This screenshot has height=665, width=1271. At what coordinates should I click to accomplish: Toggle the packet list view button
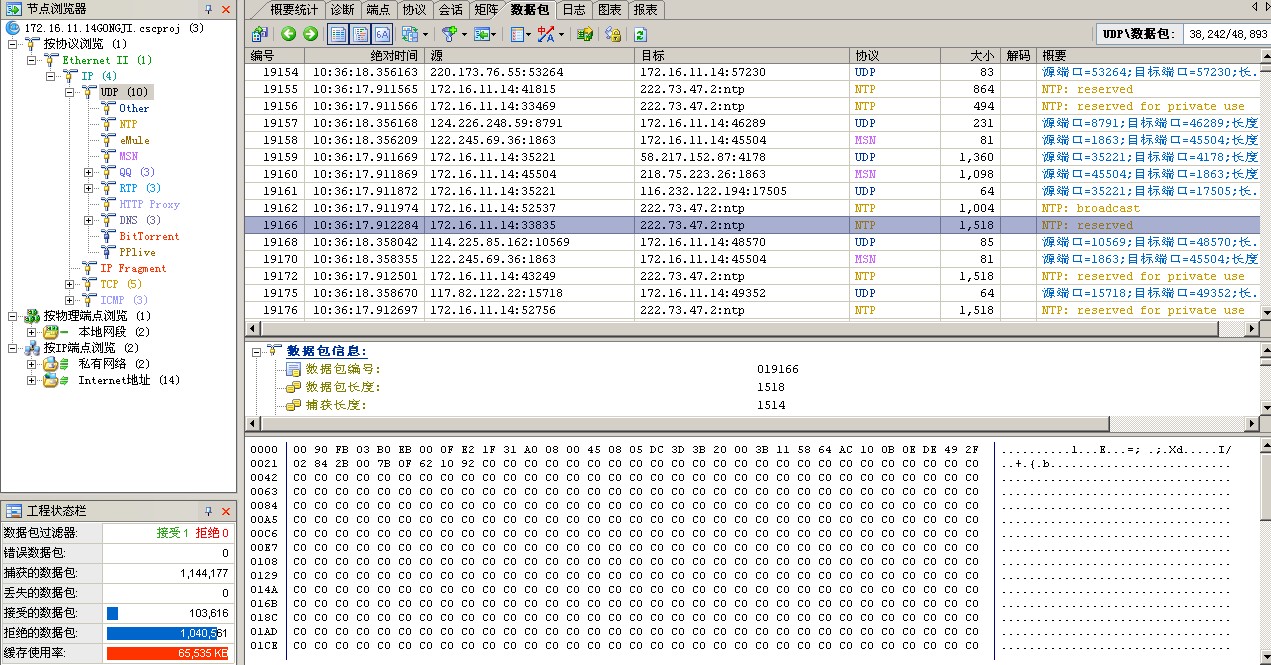point(338,34)
